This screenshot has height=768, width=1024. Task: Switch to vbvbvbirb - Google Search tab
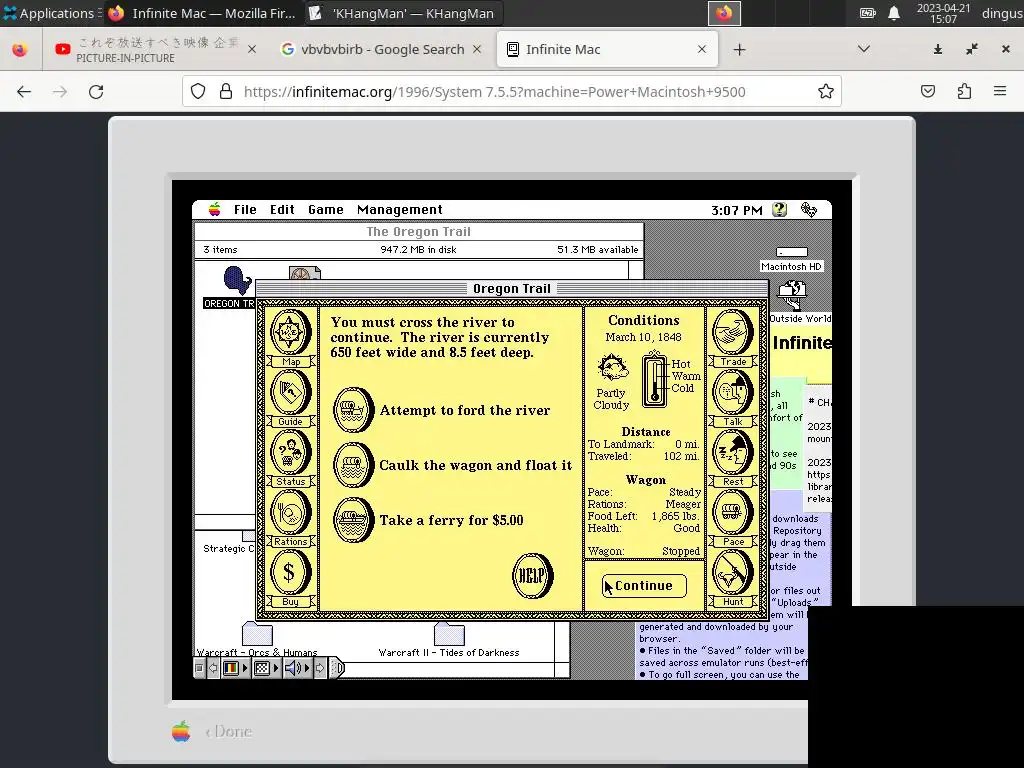coord(382,49)
